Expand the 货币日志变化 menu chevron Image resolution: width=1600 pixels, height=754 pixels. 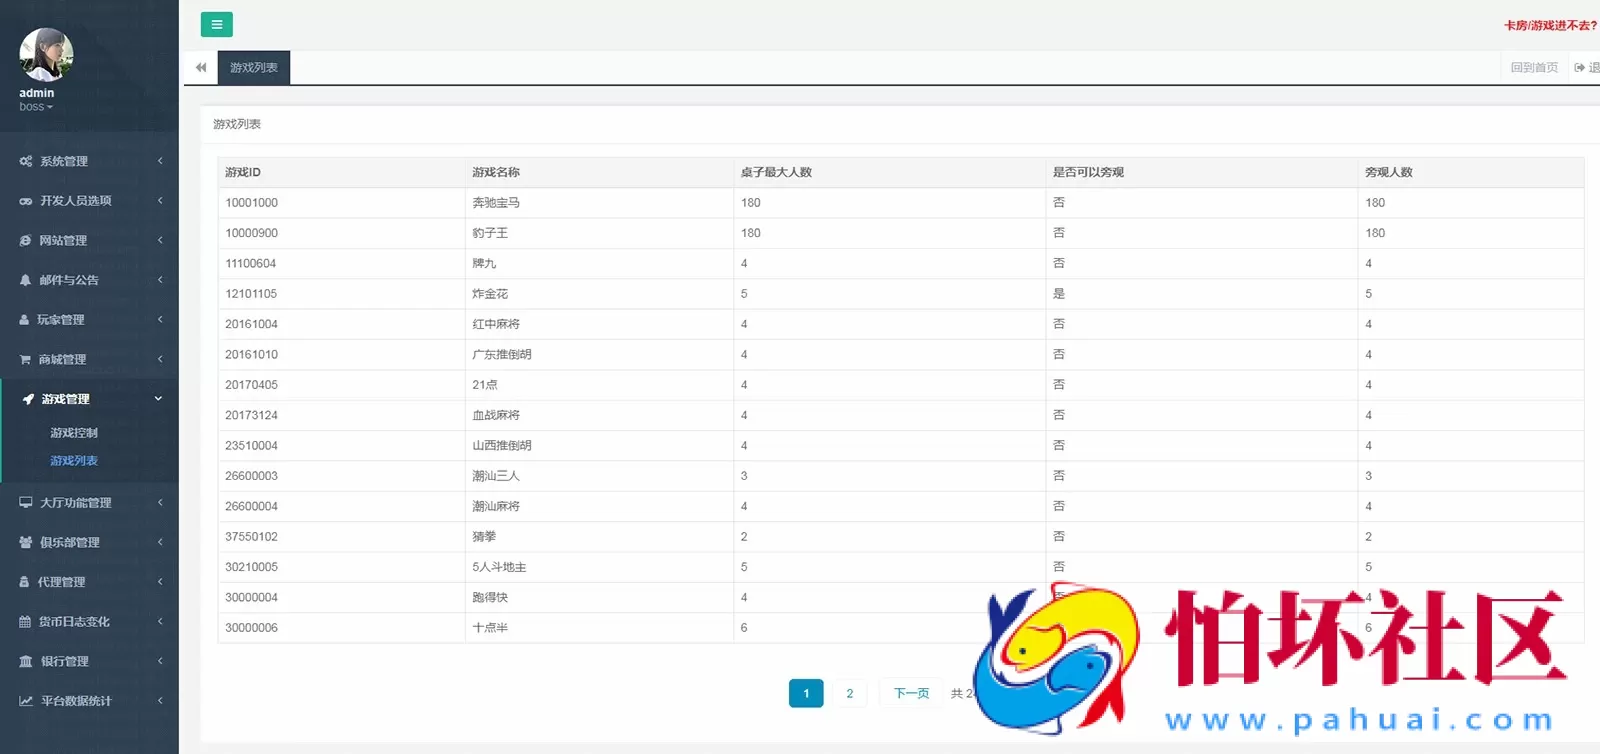(160, 622)
